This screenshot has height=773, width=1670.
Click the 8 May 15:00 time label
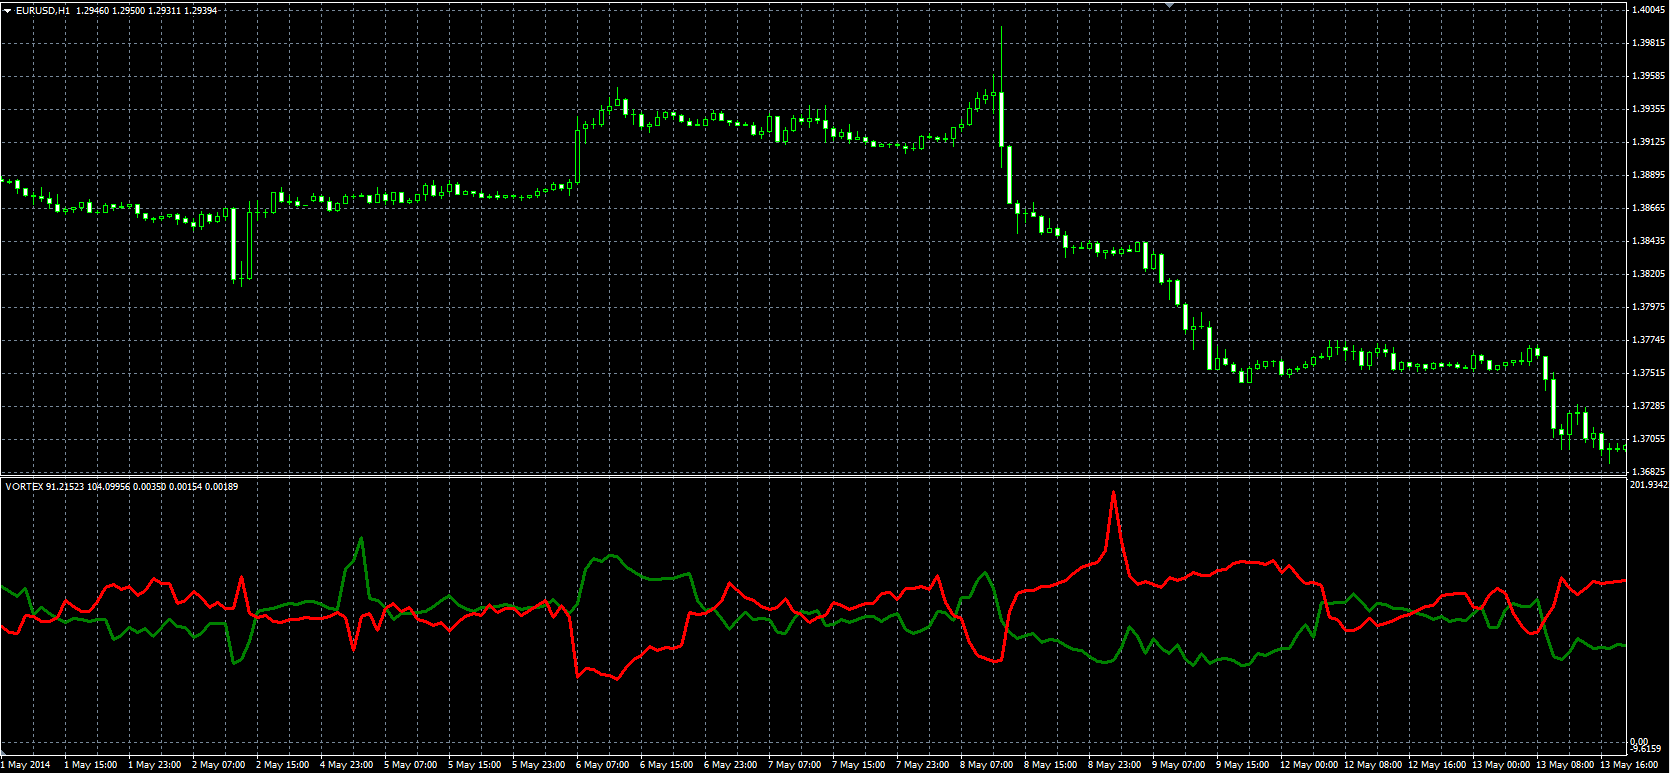coord(1051,765)
